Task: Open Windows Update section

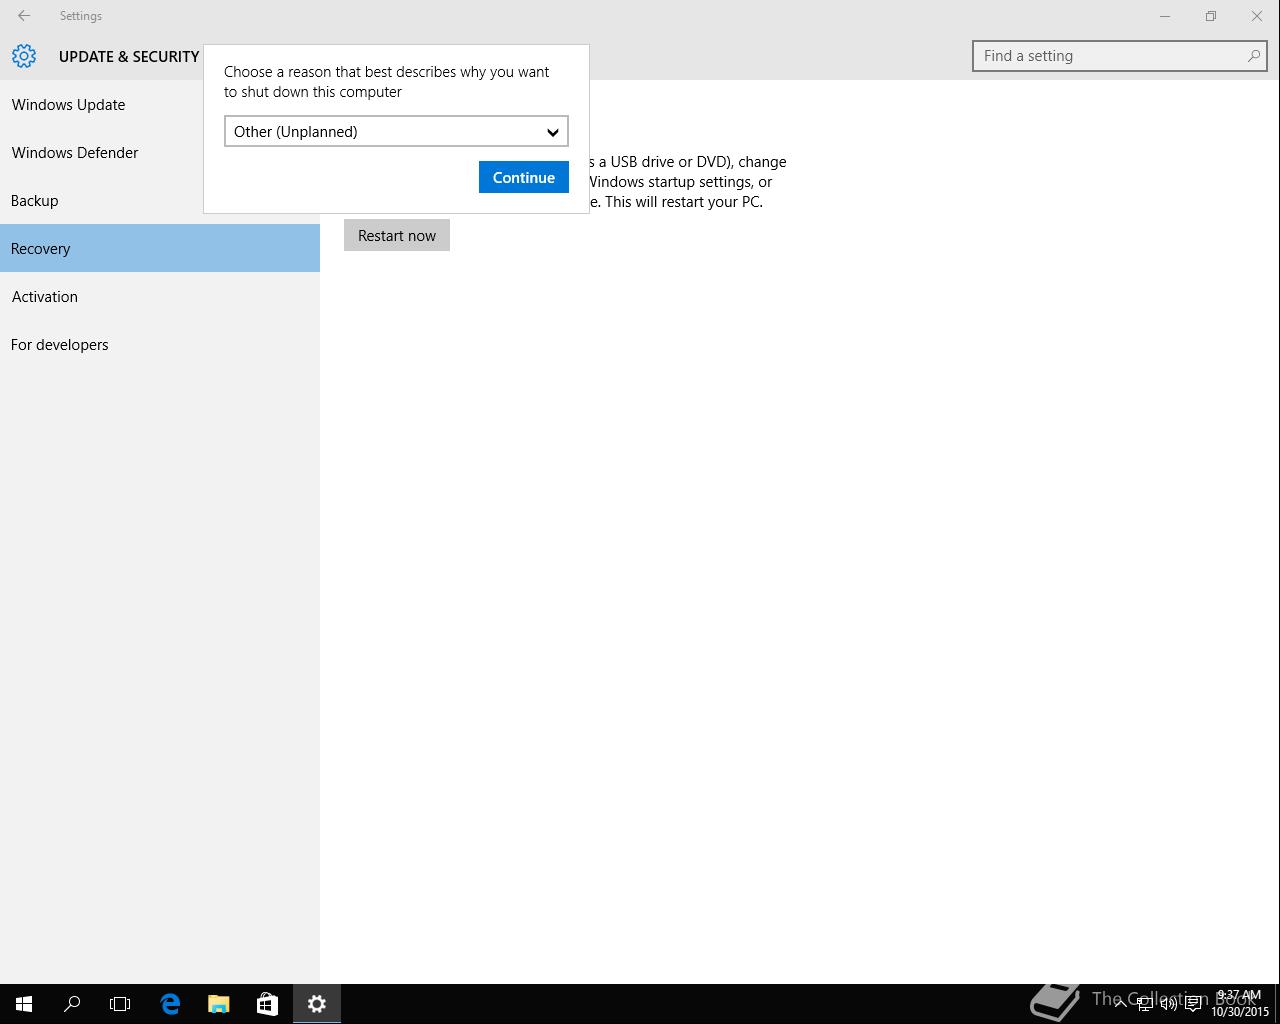Action: coord(160,104)
